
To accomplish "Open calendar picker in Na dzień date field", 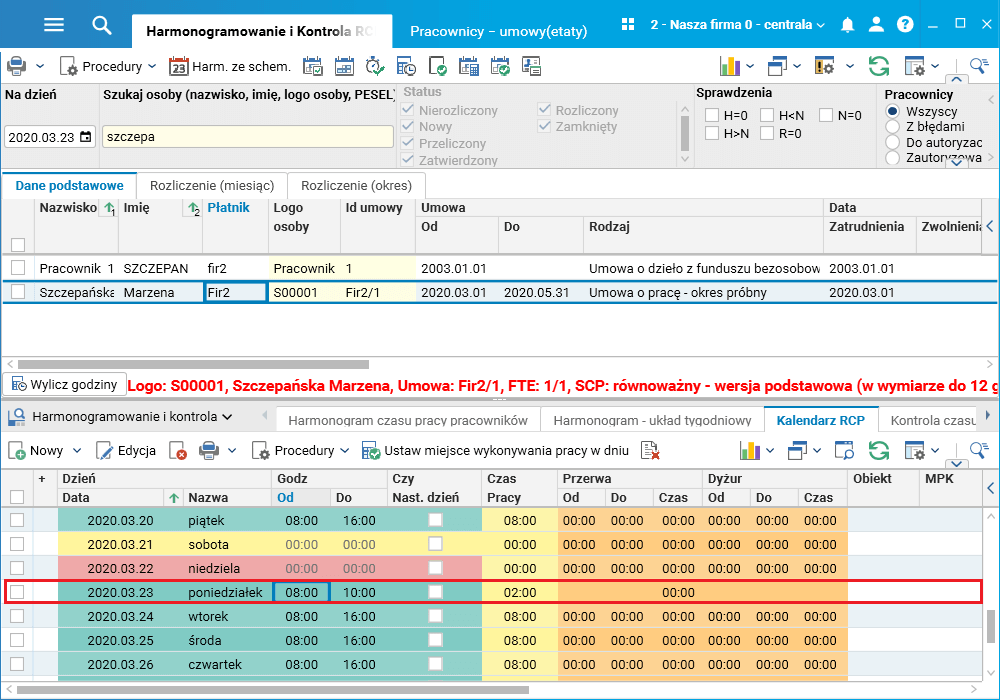I will pyautogui.click(x=85, y=137).
